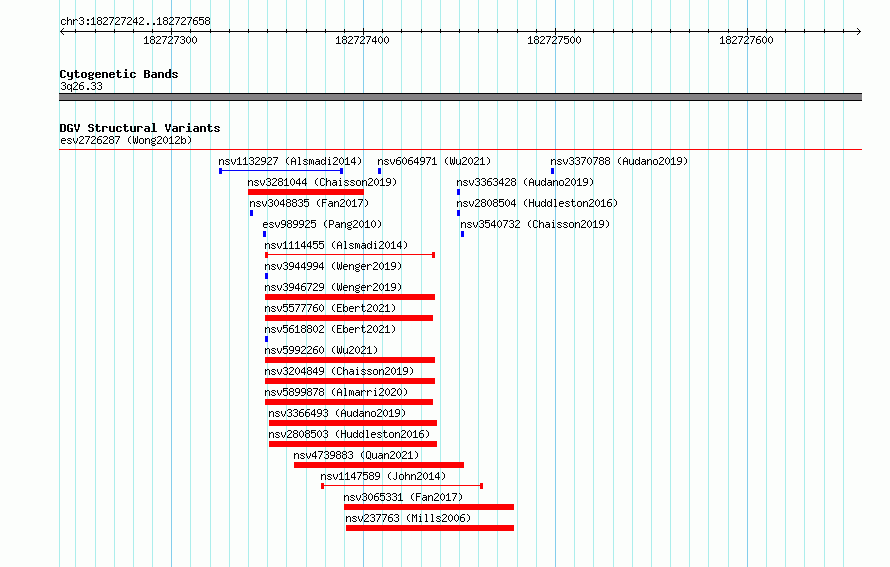Click the red bar for nsv4739883
The width and height of the screenshot is (890, 567).
point(379,465)
